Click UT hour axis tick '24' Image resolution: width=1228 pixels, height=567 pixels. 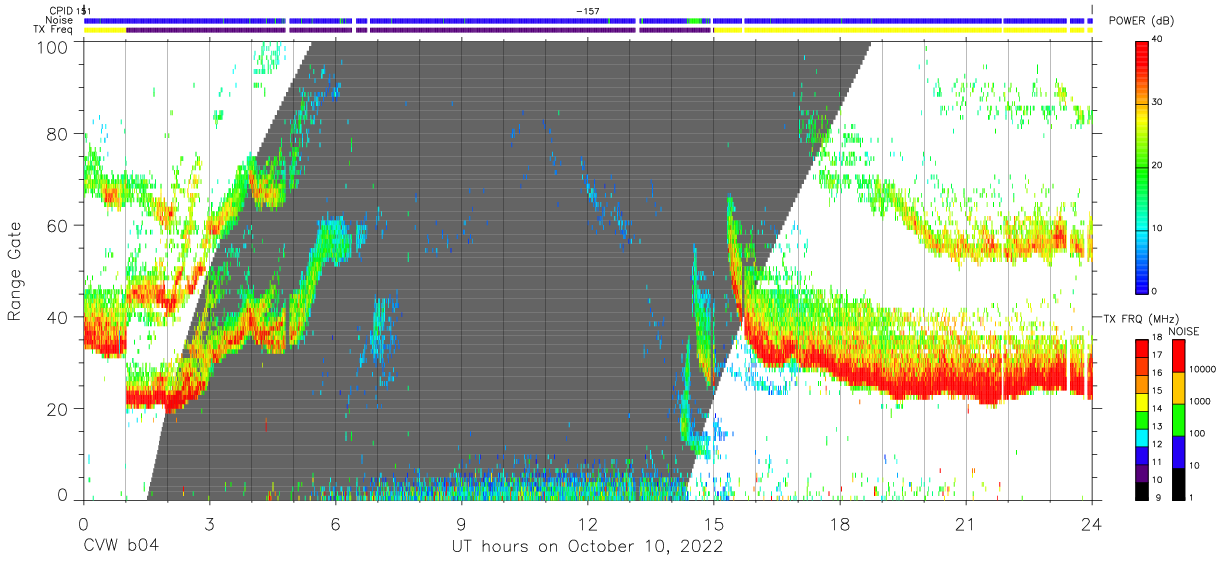pos(1092,524)
